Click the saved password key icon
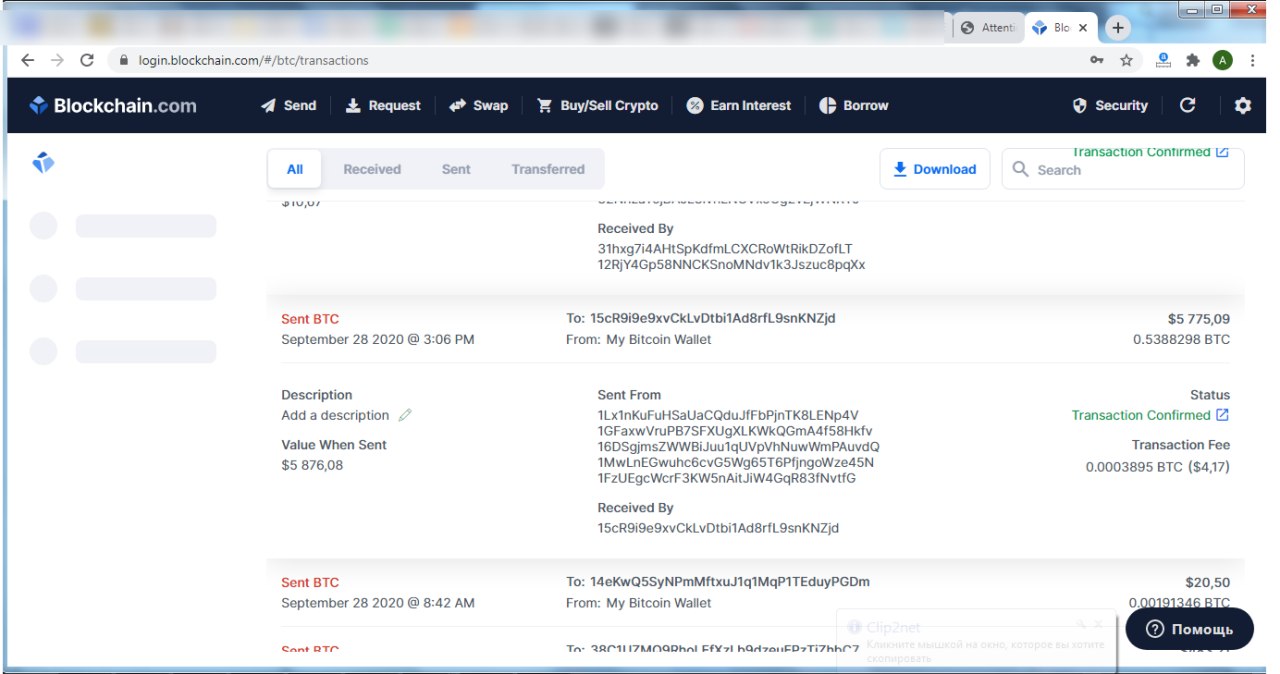 [1097, 60]
